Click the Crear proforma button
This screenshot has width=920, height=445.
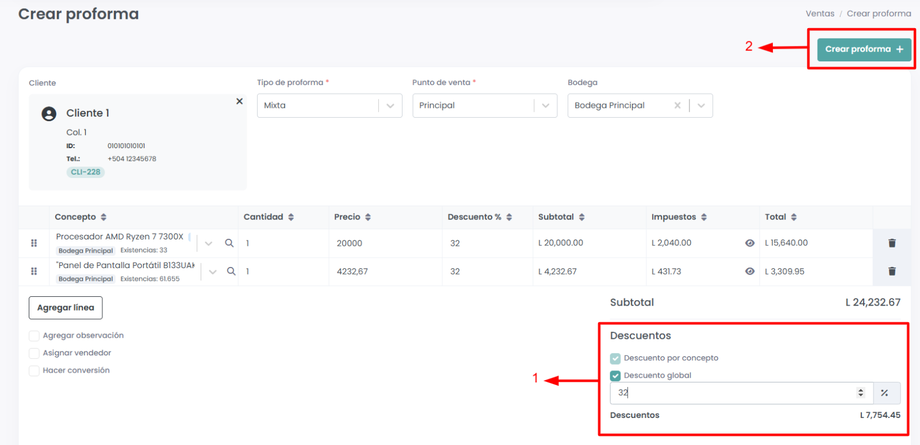(x=864, y=49)
